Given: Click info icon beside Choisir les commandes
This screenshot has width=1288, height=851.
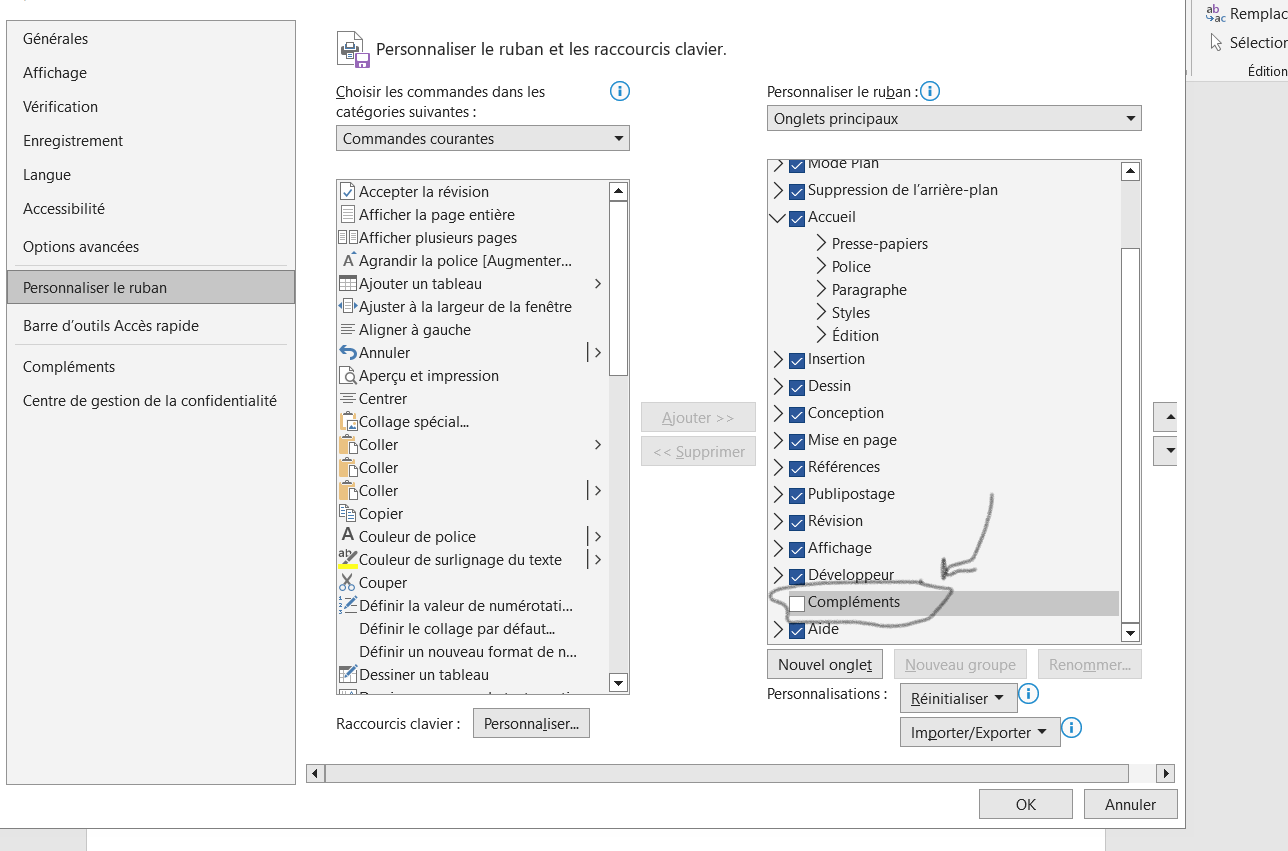Looking at the screenshot, I should tap(619, 92).
